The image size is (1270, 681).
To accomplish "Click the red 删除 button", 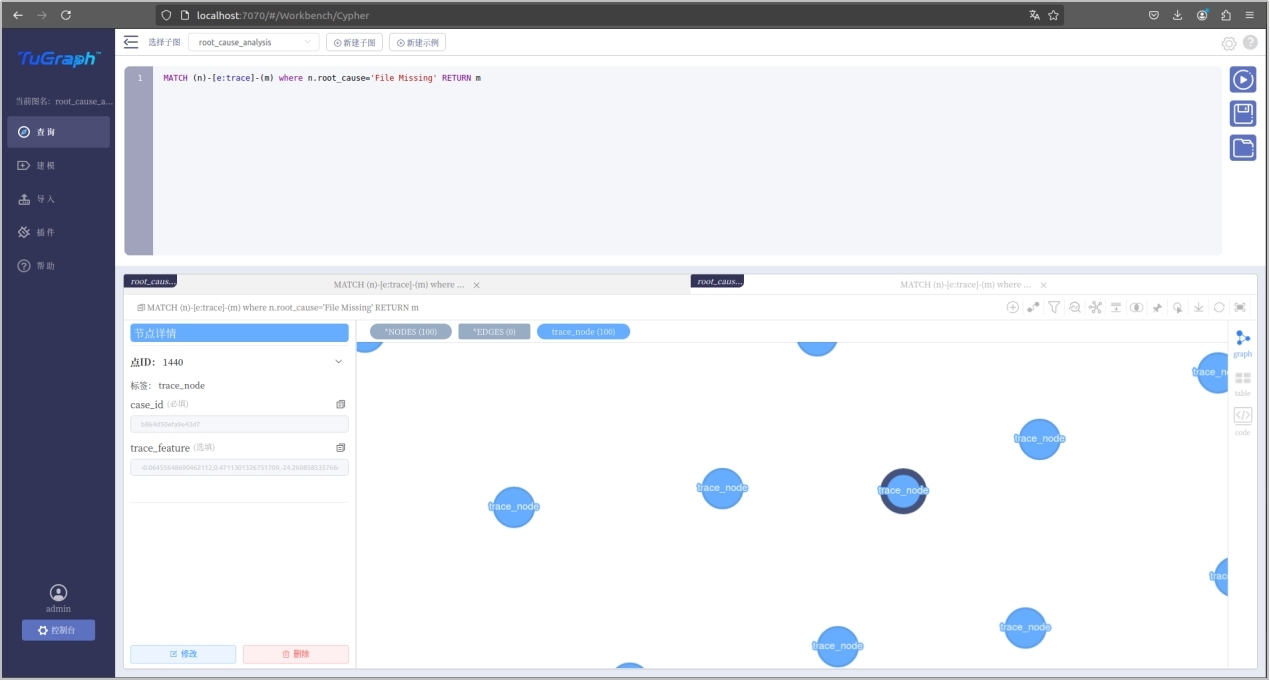I will pyautogui.click(x=295, y=654).
